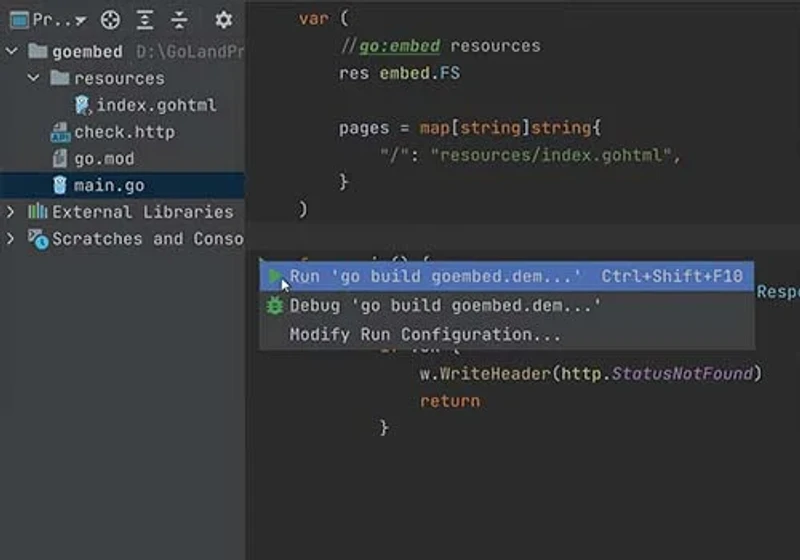Click the goembed folder icon
This screenshot has height=560, width=800.
pos(38,51)
